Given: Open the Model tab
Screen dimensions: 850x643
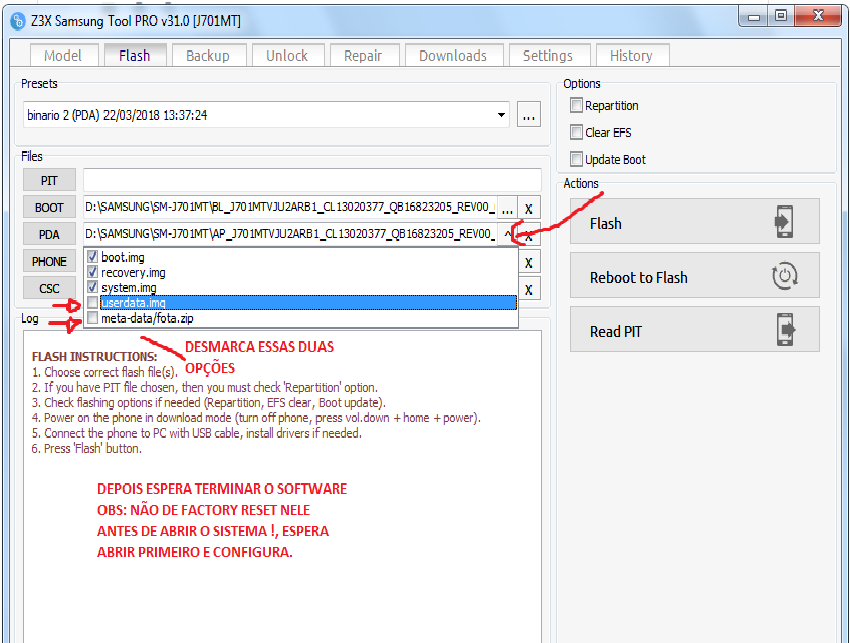Looking at the screenshot, I should point(63,56).
